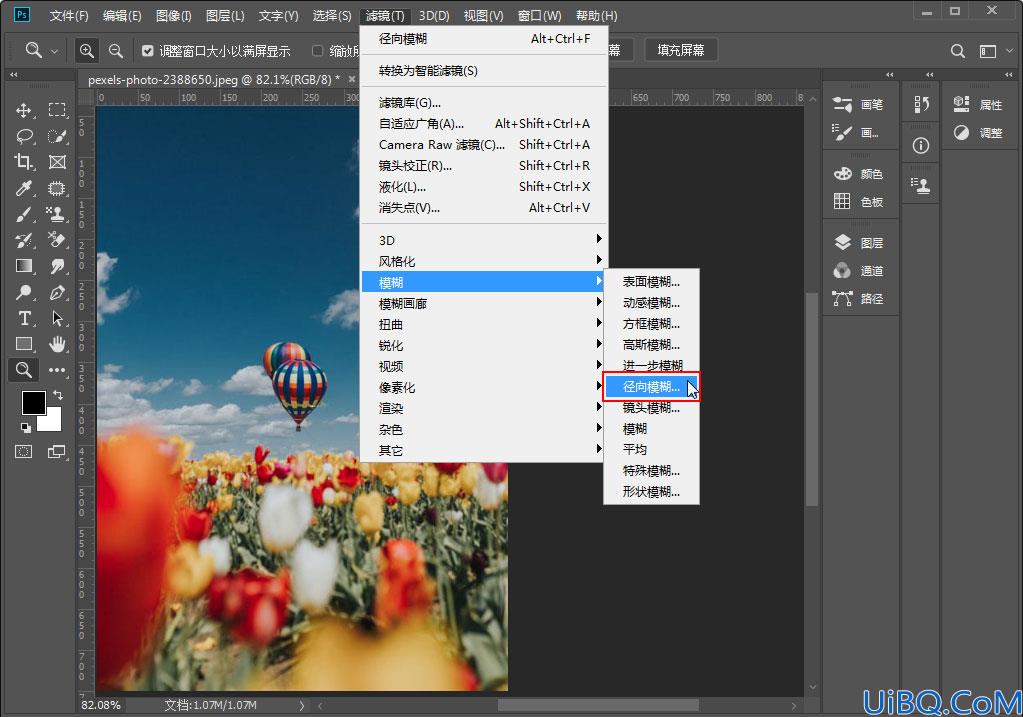The width and height of the screenshot is (1023, 717).
Task: Select the Move tool
Action: click(24, 110)
